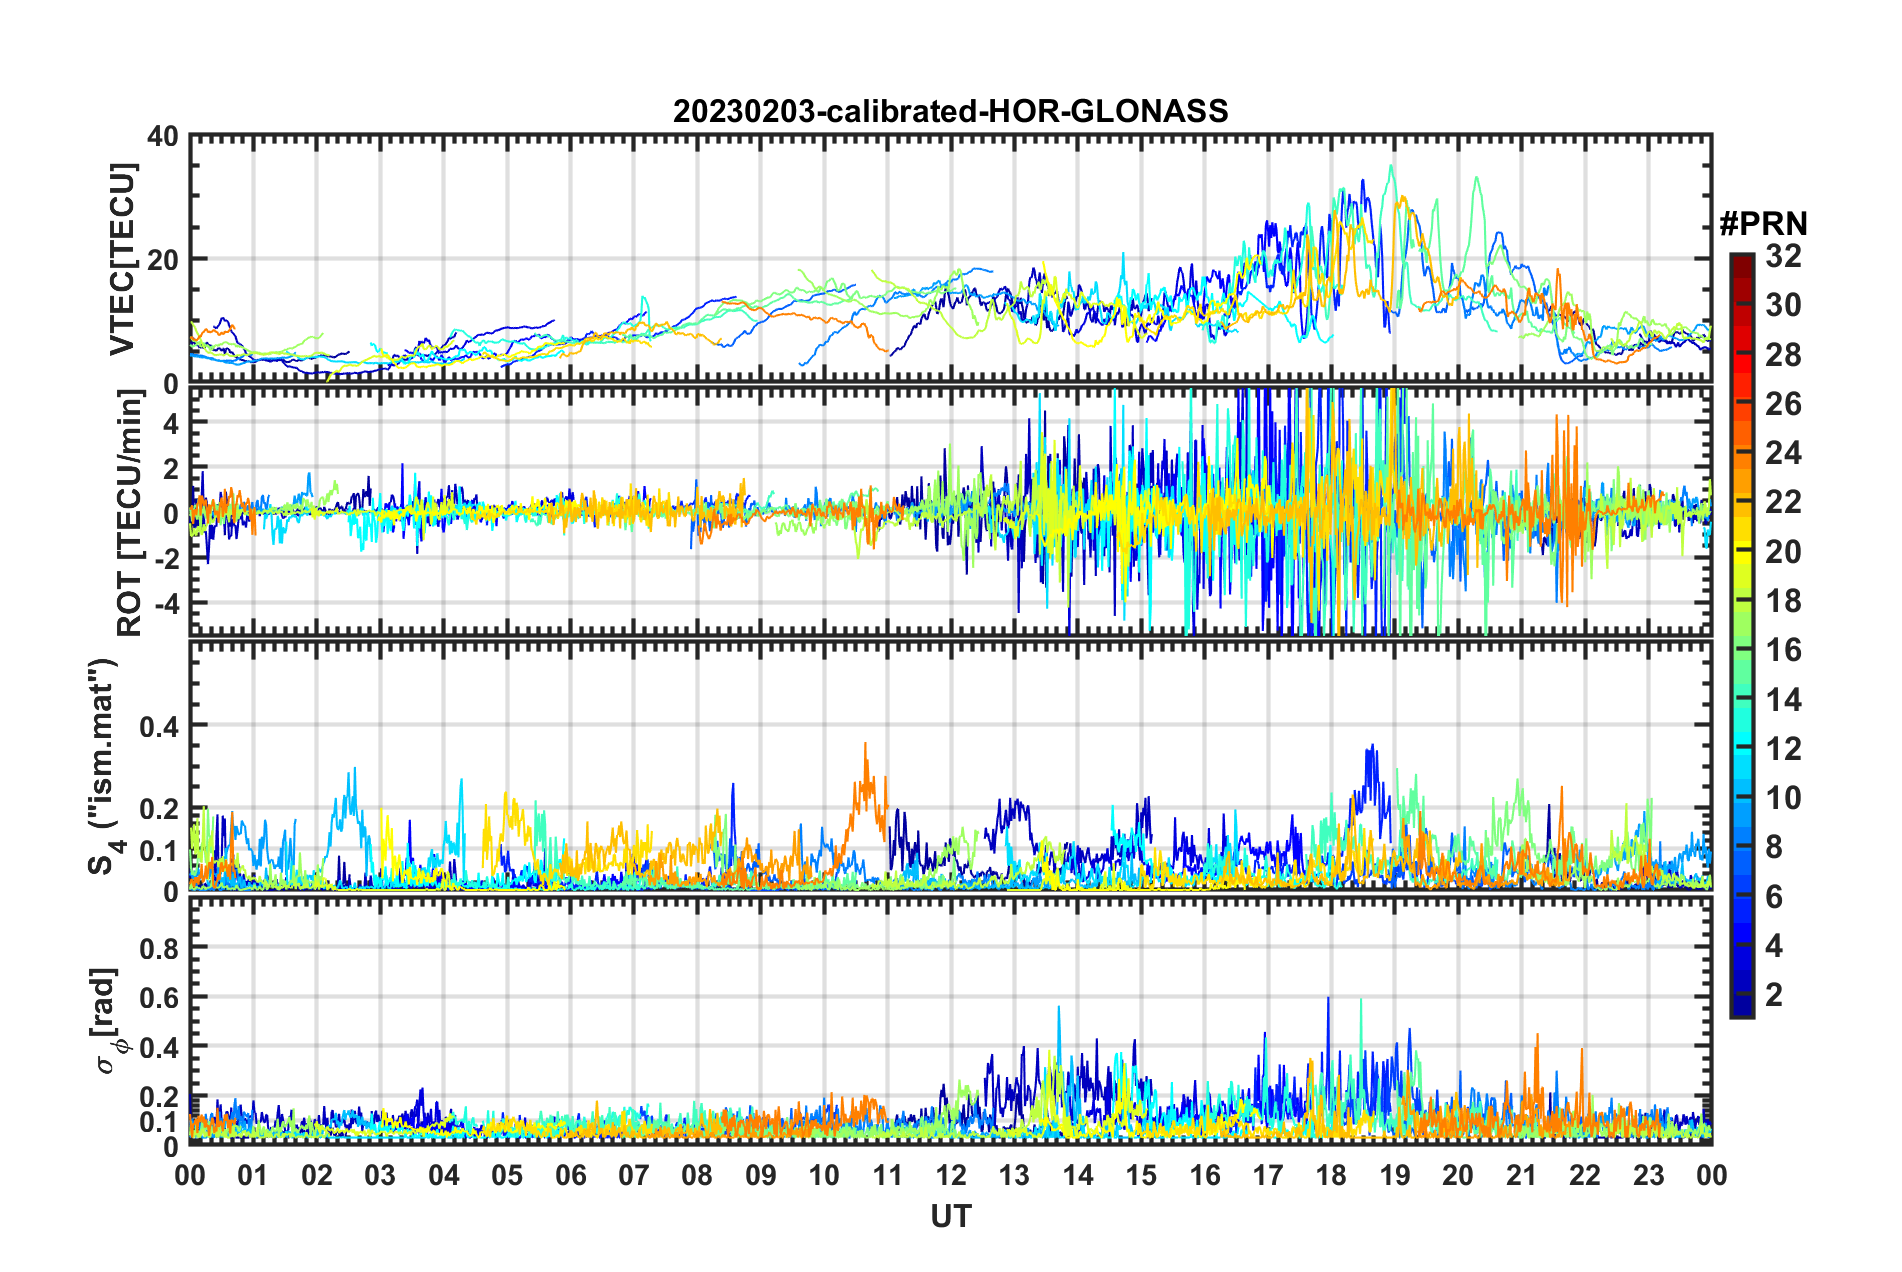Click PRN colorbar tick 32
This screenshot has height=1272, width=1902.
pyautogui.click(x=1784, y=256)
